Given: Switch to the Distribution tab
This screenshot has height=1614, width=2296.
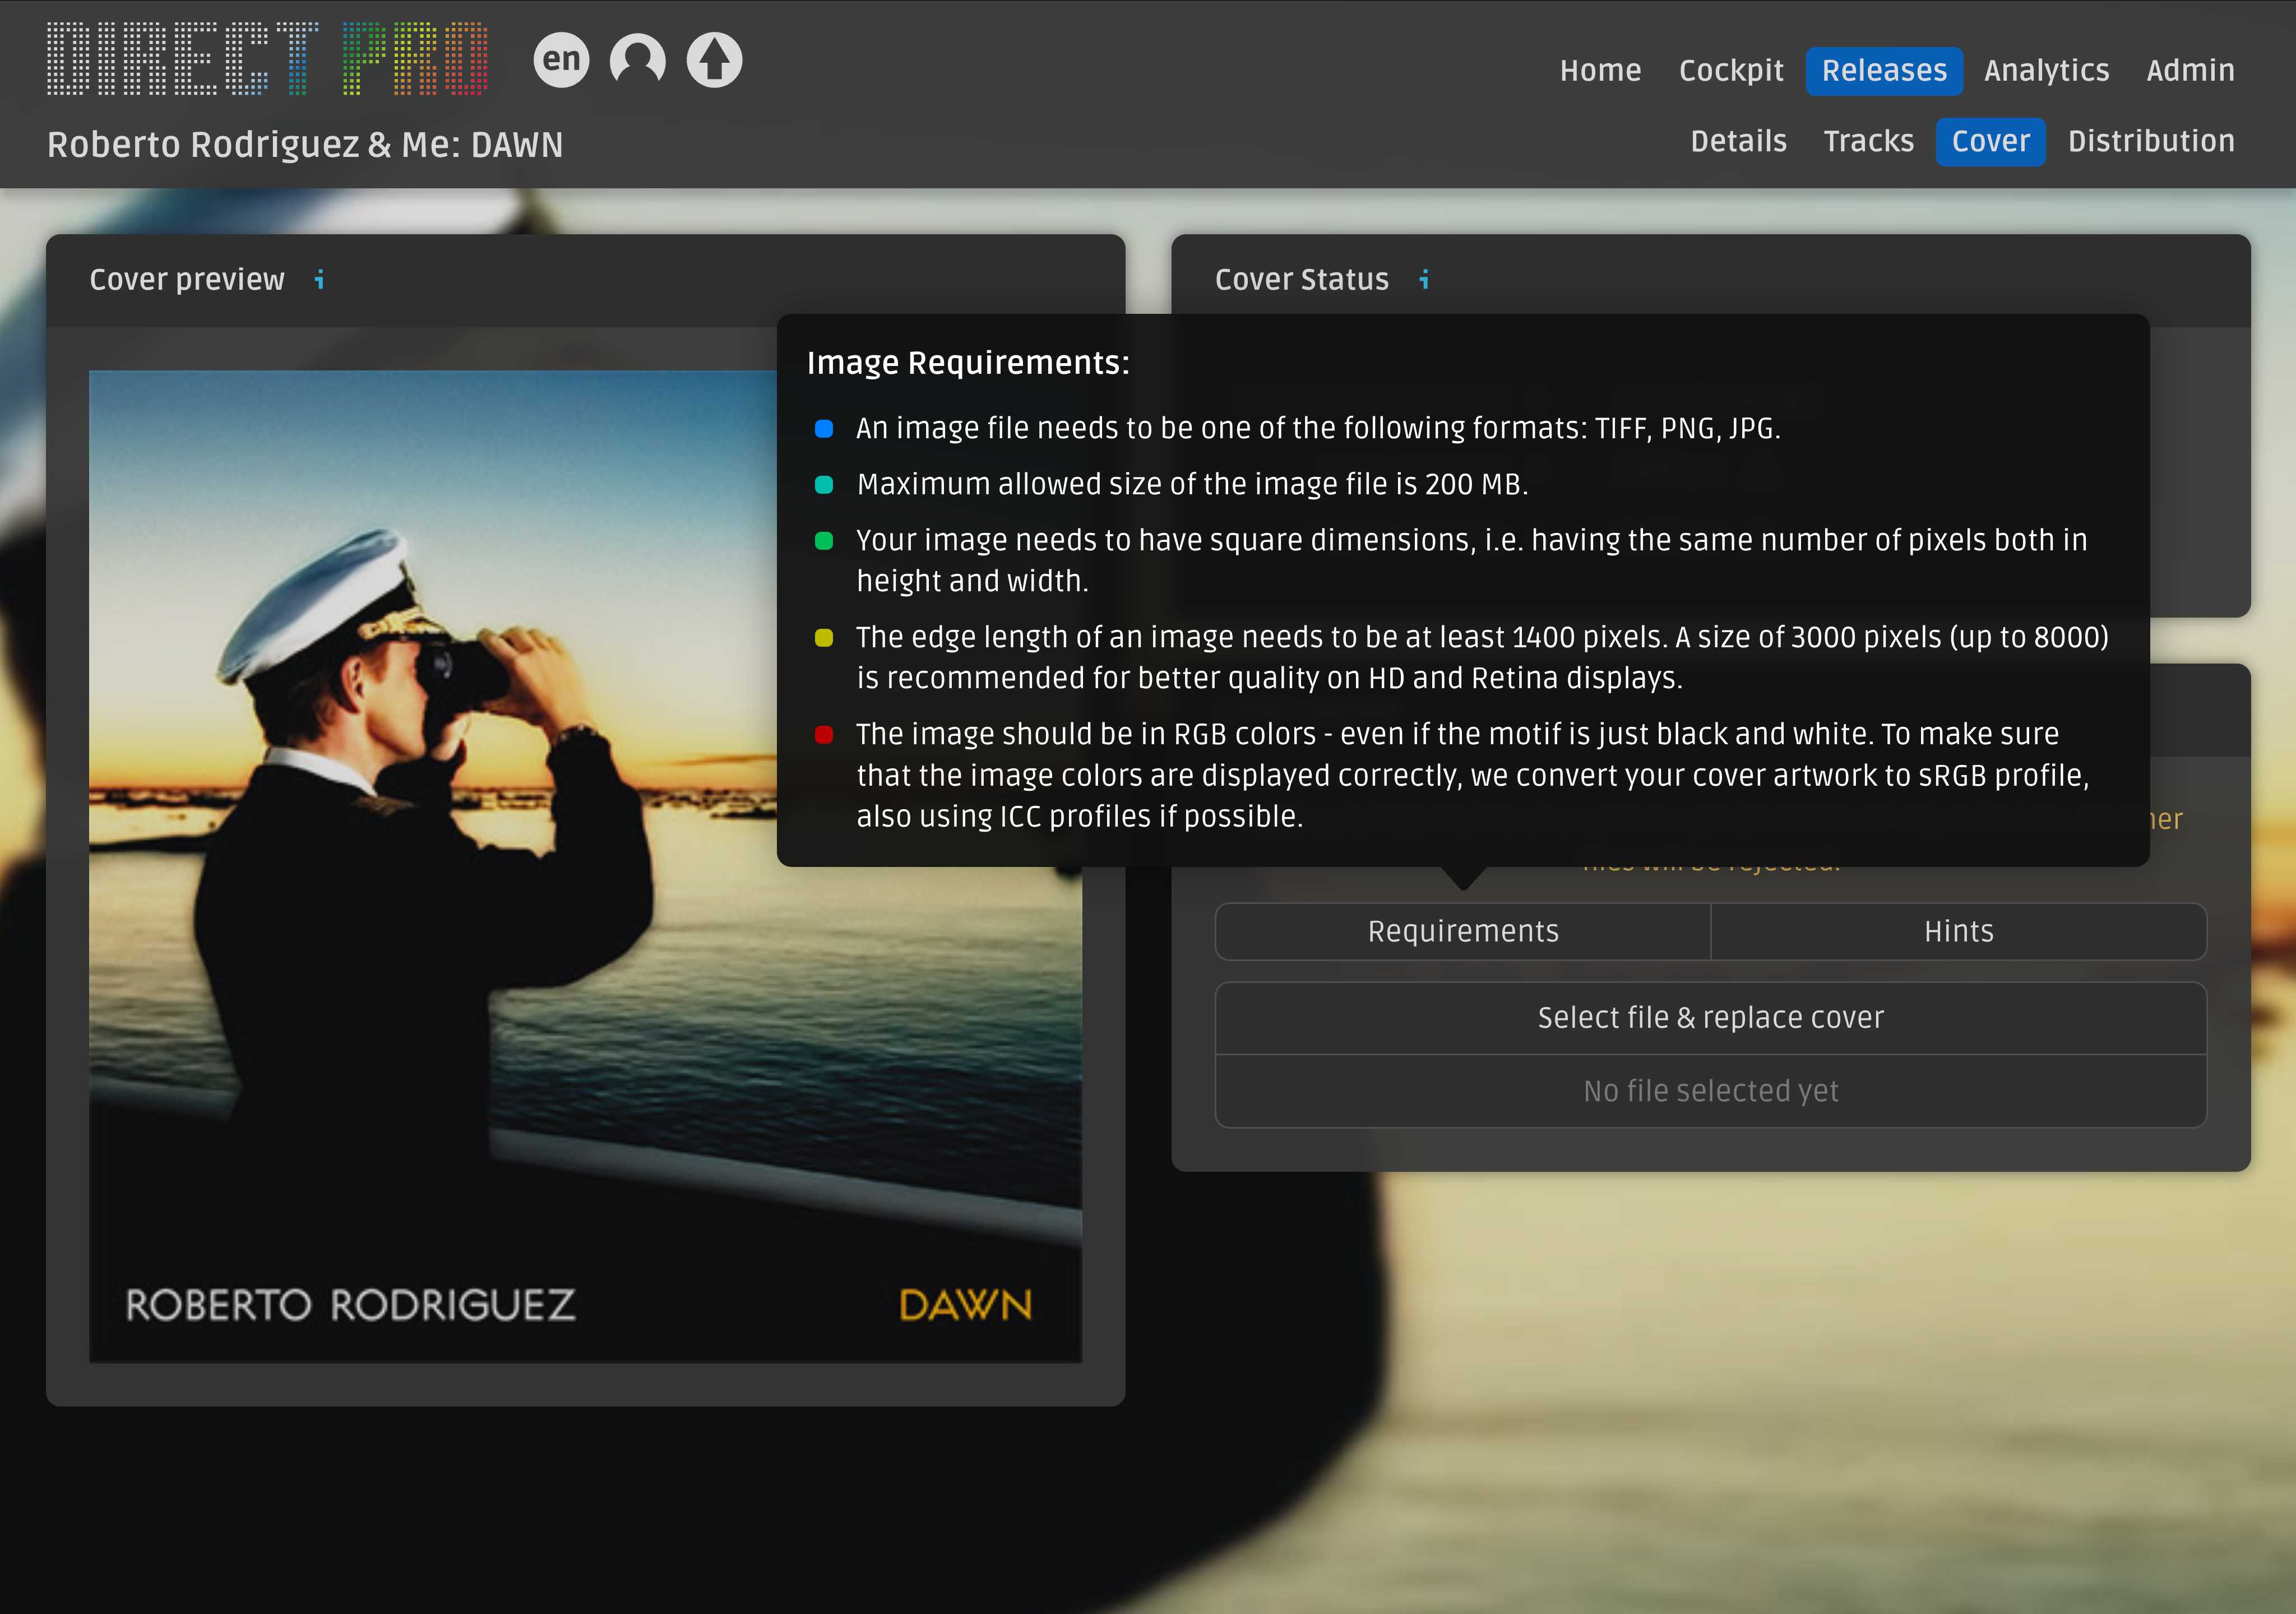Looking at the screenshot, I should [x=2151, y=141].
